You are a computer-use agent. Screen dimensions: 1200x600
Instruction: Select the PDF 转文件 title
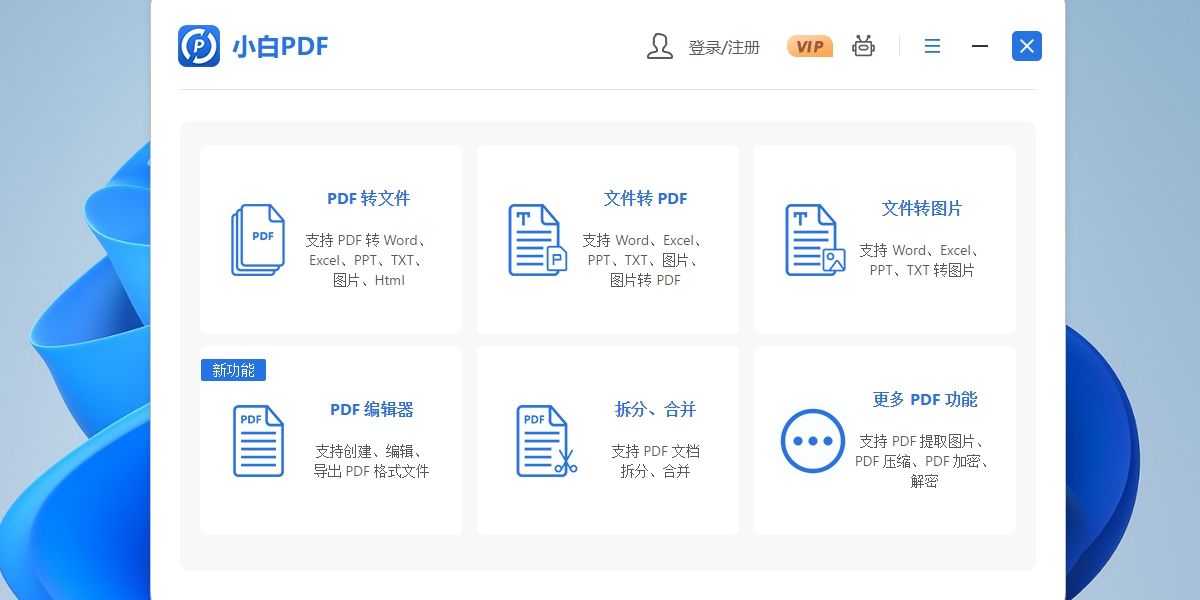[368, 198]
